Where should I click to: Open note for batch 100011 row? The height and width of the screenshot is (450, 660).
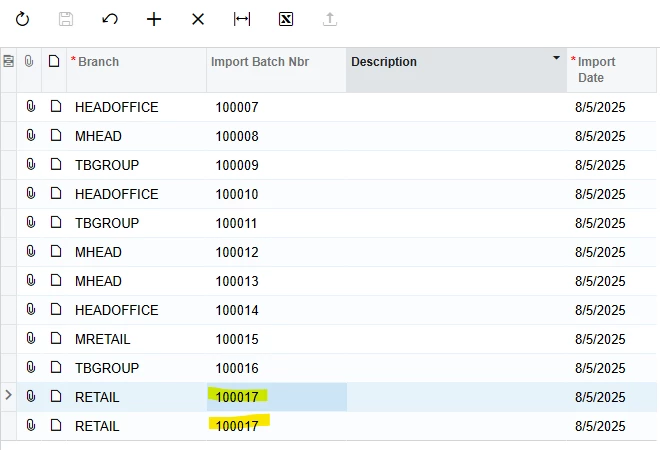click(x=56, y=222)
